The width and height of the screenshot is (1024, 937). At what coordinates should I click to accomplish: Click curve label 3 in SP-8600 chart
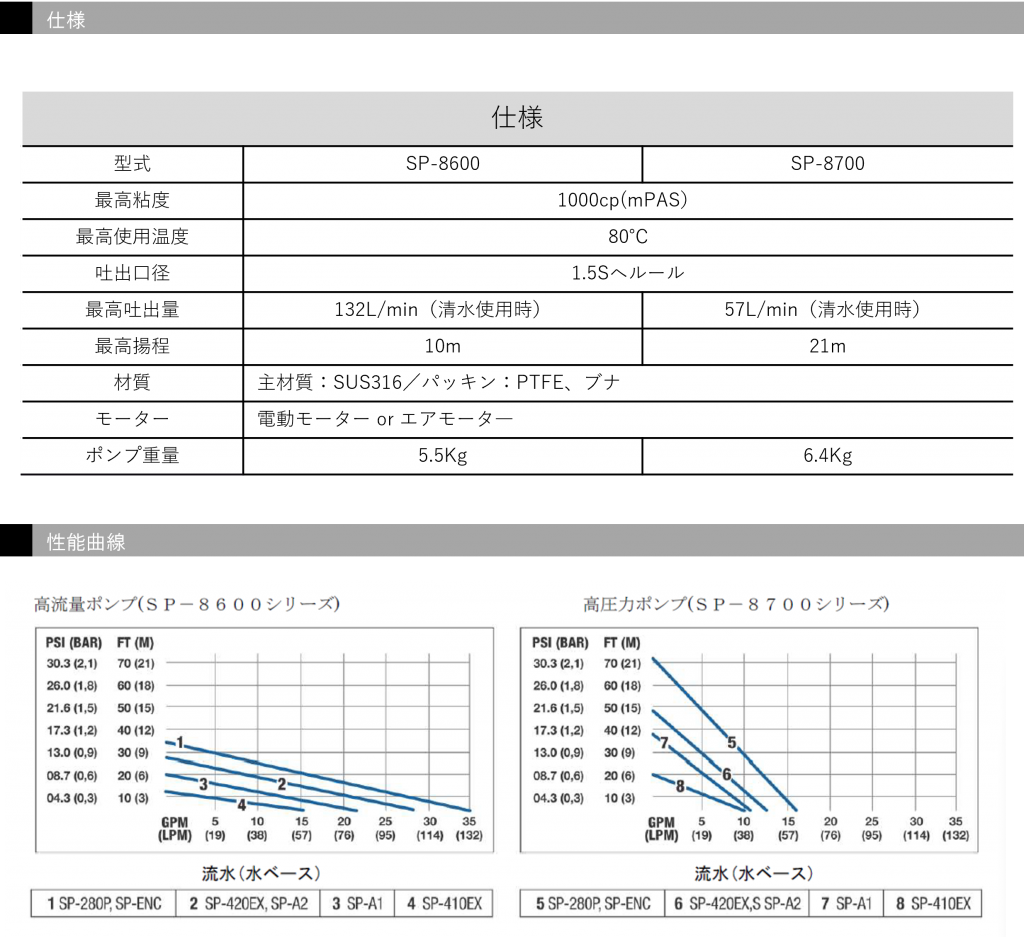click(203, 784)
